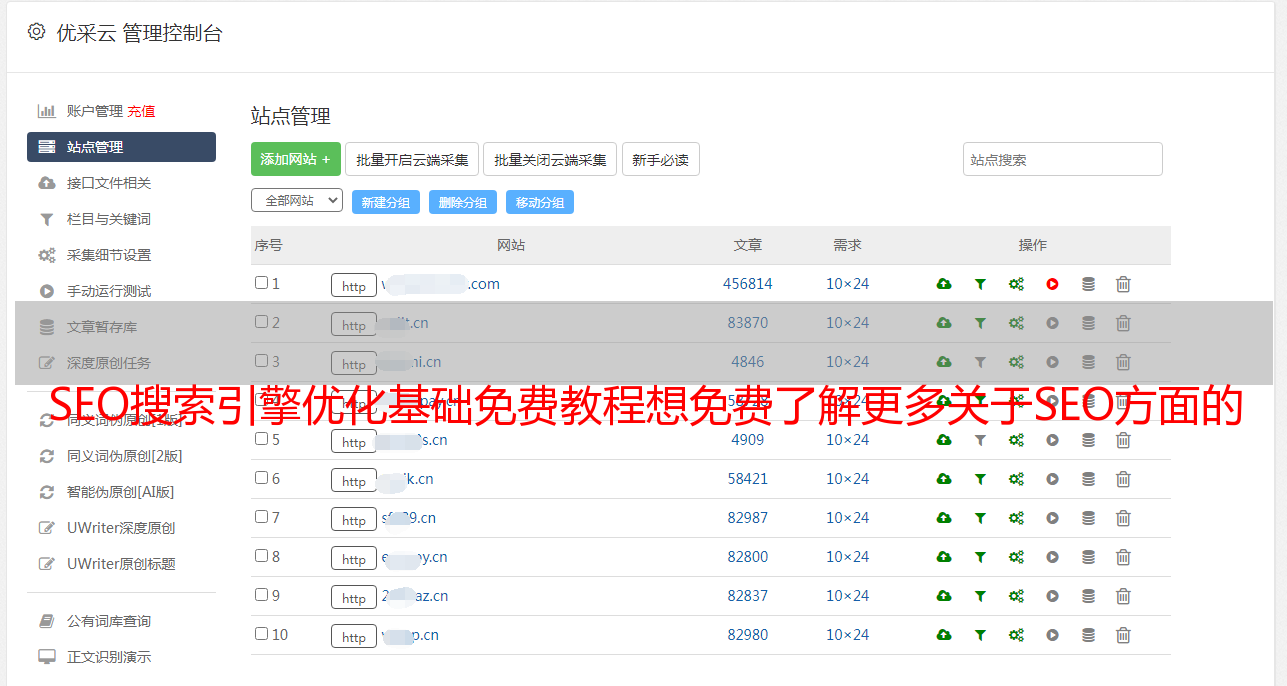The height and width of the screenshot is (686, 1287).
Task: Open database icon in row 456814
Action: coord(1088,284)
